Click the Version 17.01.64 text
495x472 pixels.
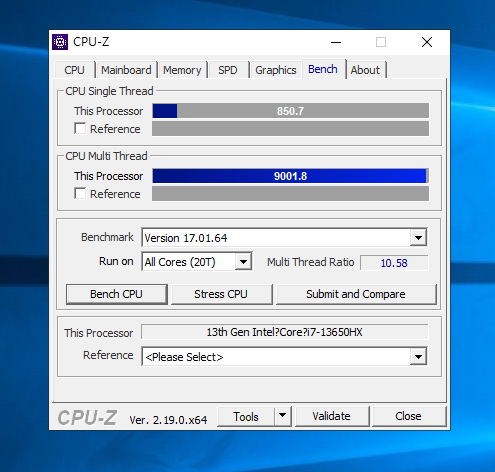pos(186,238)
